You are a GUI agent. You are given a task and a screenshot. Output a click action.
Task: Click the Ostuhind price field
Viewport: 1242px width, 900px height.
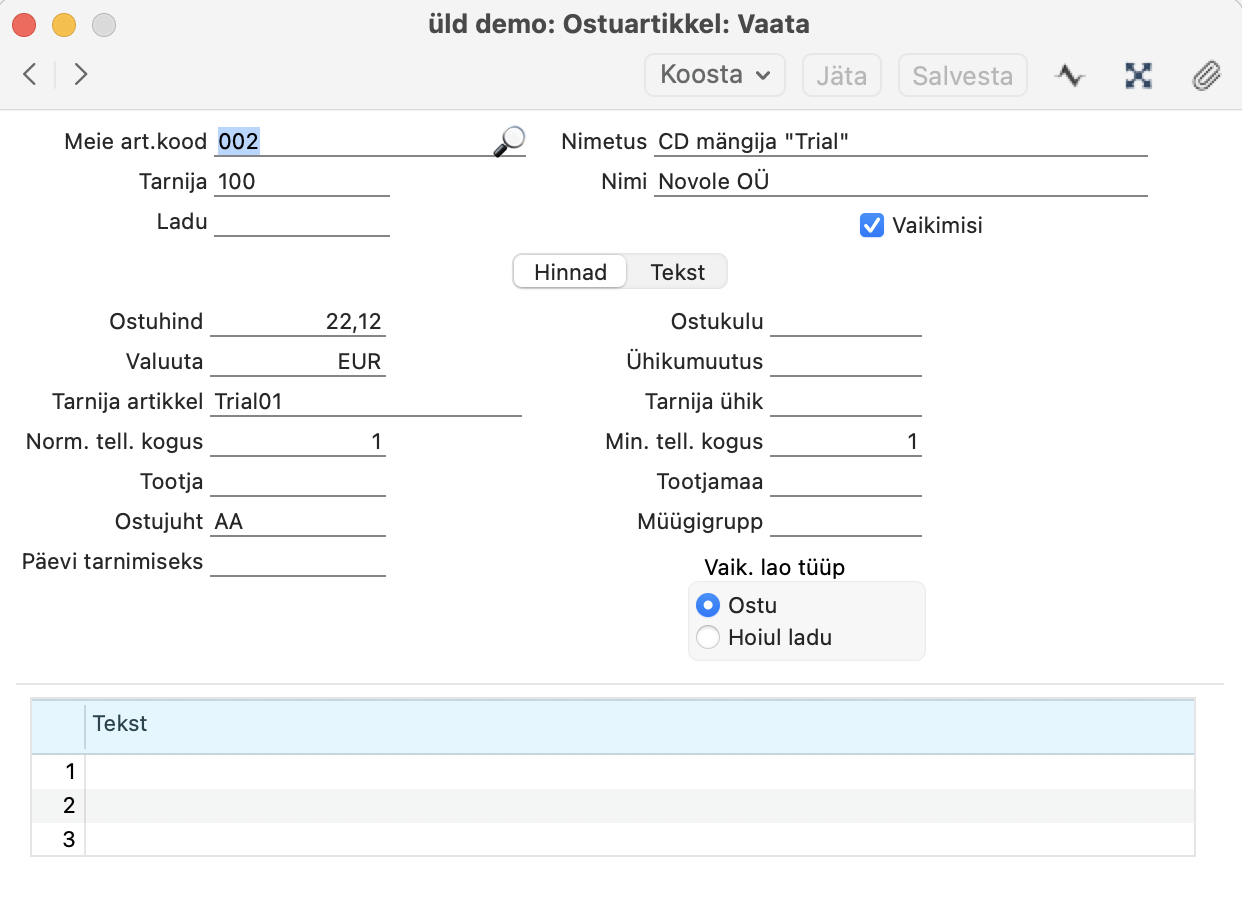(x=297, y=322)
